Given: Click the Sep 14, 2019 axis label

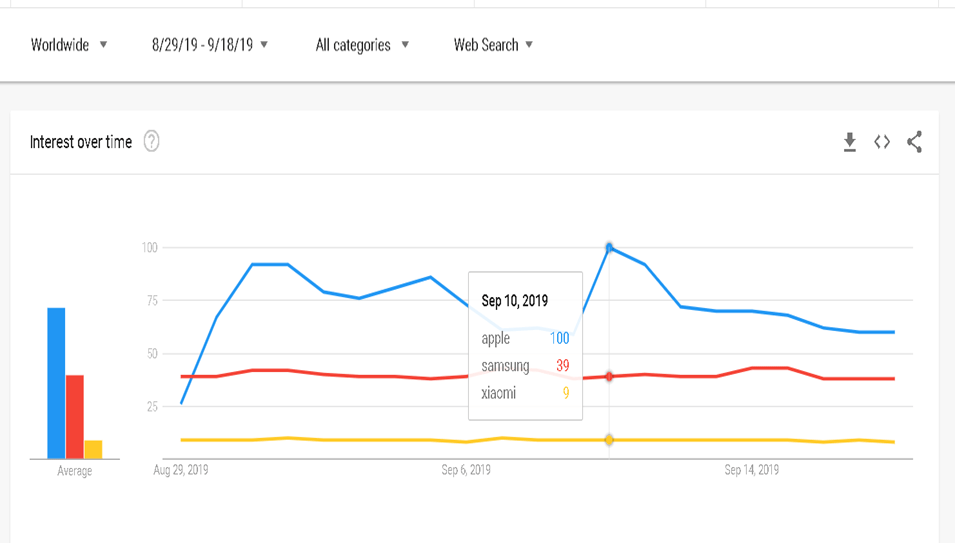Looking at the screenshot, I should coord(751,470).
